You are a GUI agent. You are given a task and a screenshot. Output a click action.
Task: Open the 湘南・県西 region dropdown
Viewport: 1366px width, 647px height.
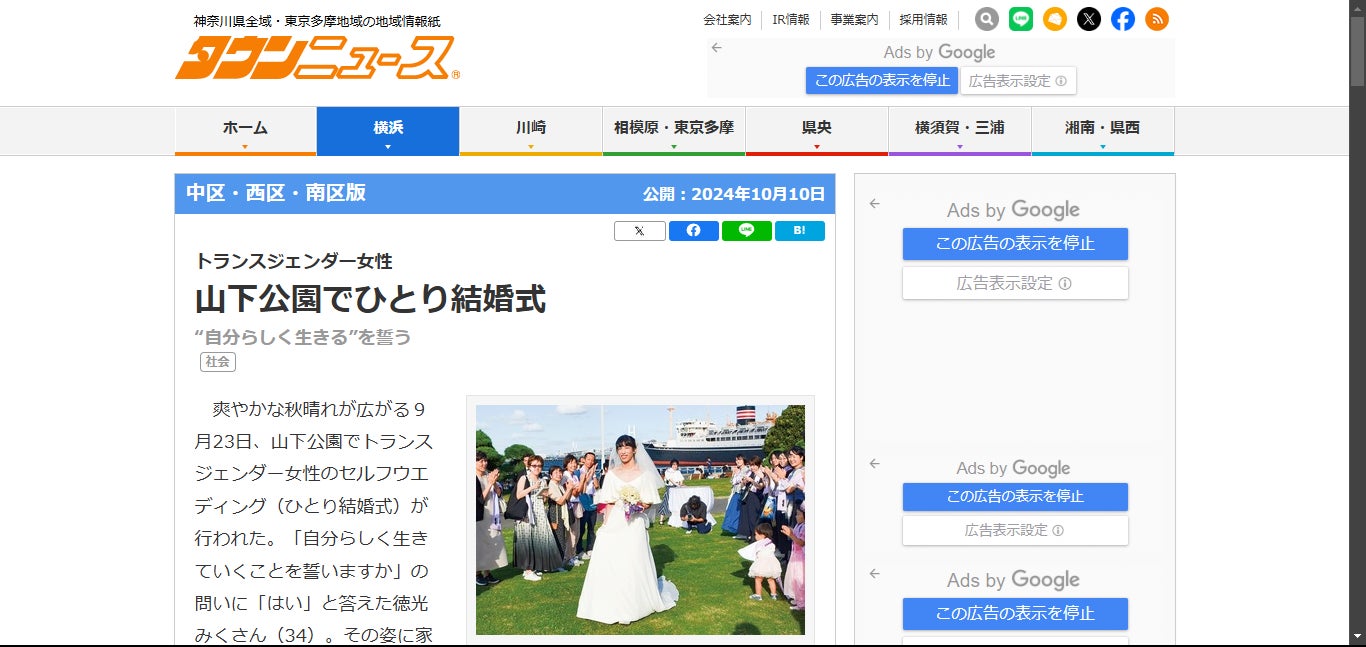coord(1102,130)
